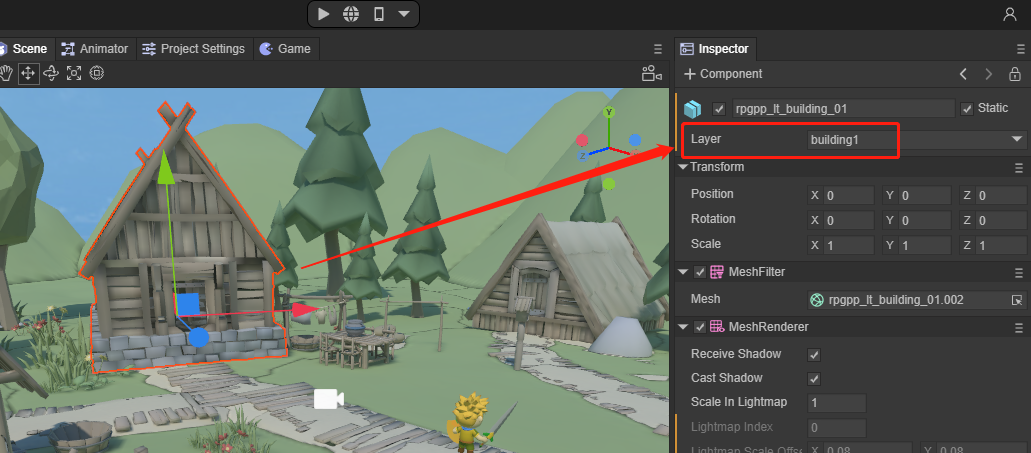This screenshot has width=1031, height=453.
Task: Select the hand pan tool
Action: coord(6,73)
